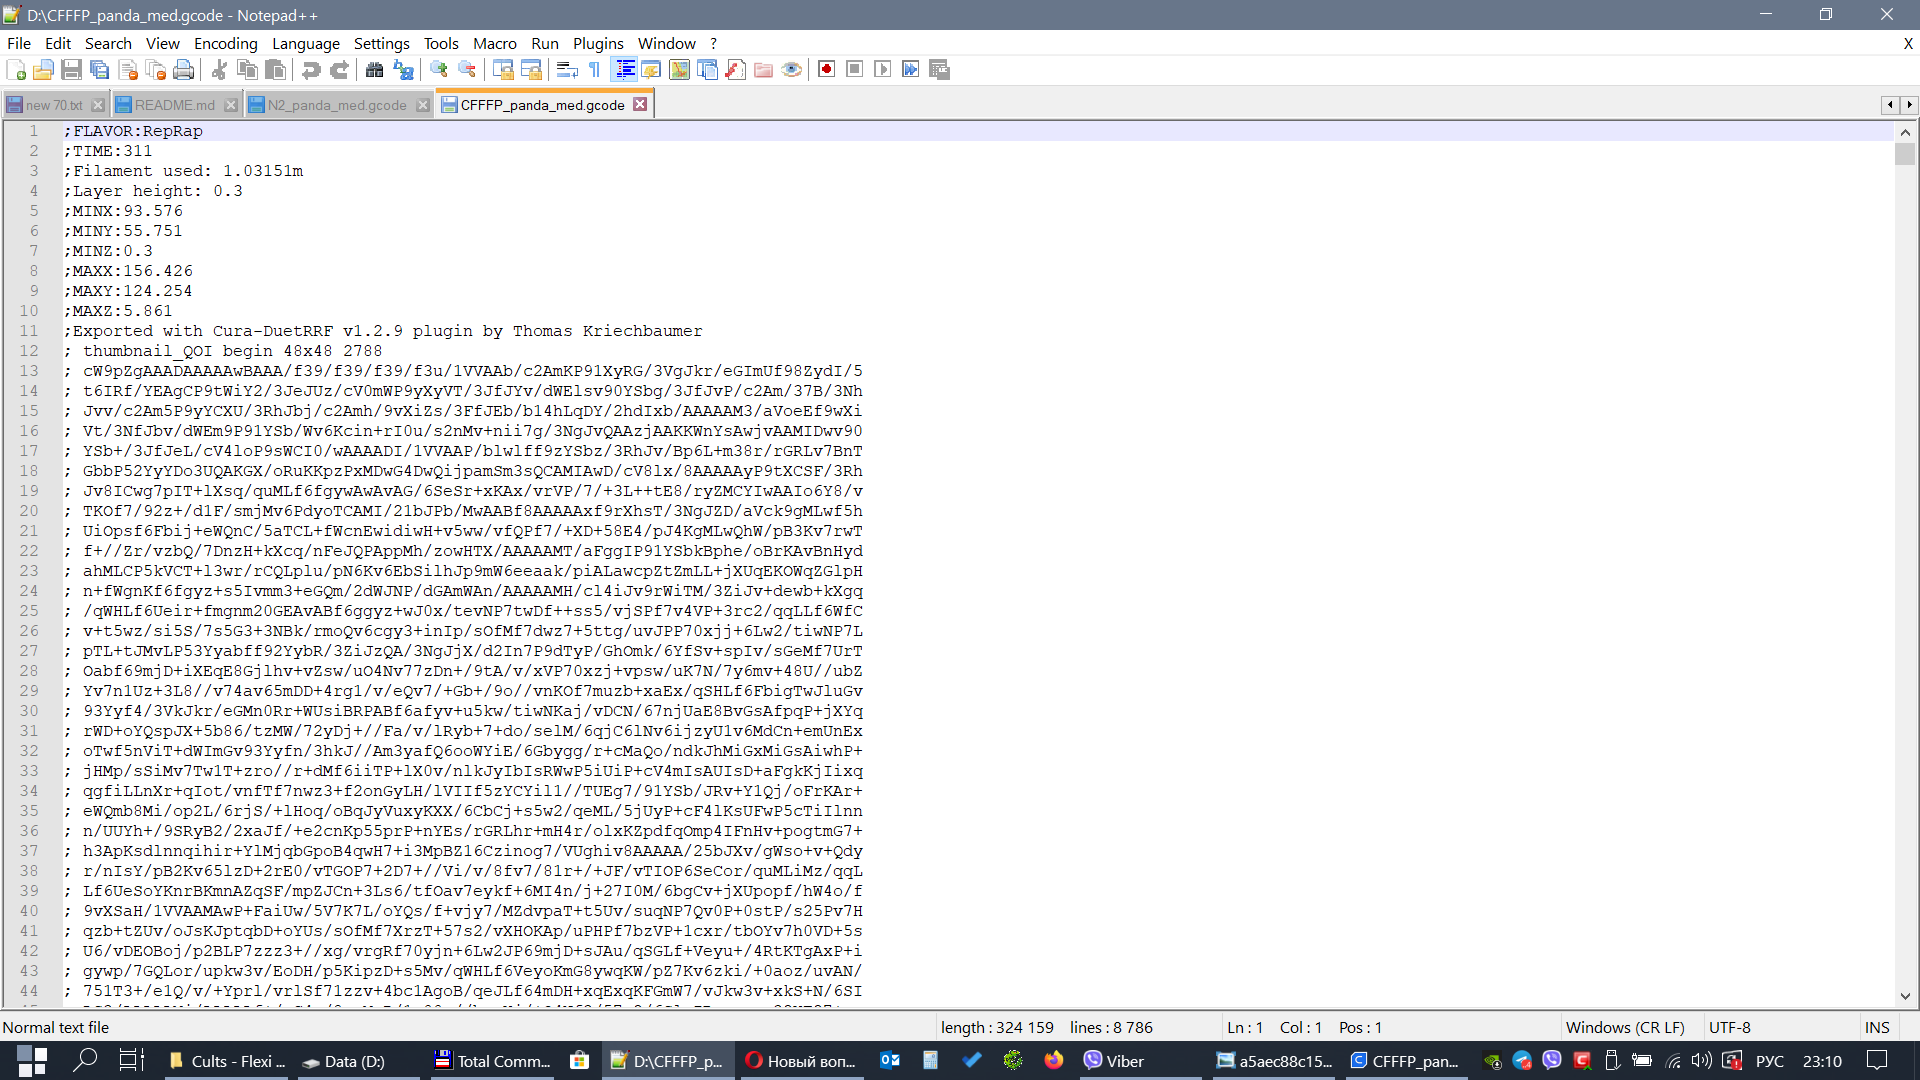This screenshot has height=1080, width=1920.
Task: Start macro recording with red record icon
Action: (826, 70)
